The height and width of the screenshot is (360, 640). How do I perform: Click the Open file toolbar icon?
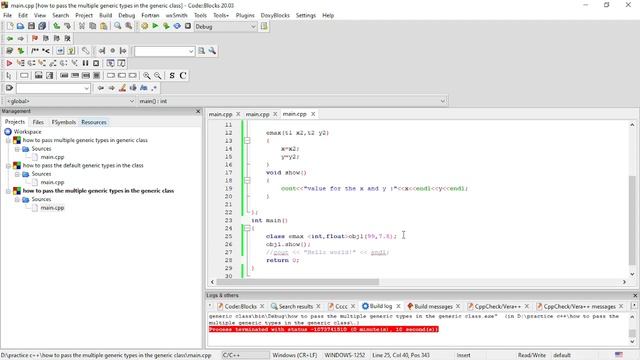click(x=20, y=26)
